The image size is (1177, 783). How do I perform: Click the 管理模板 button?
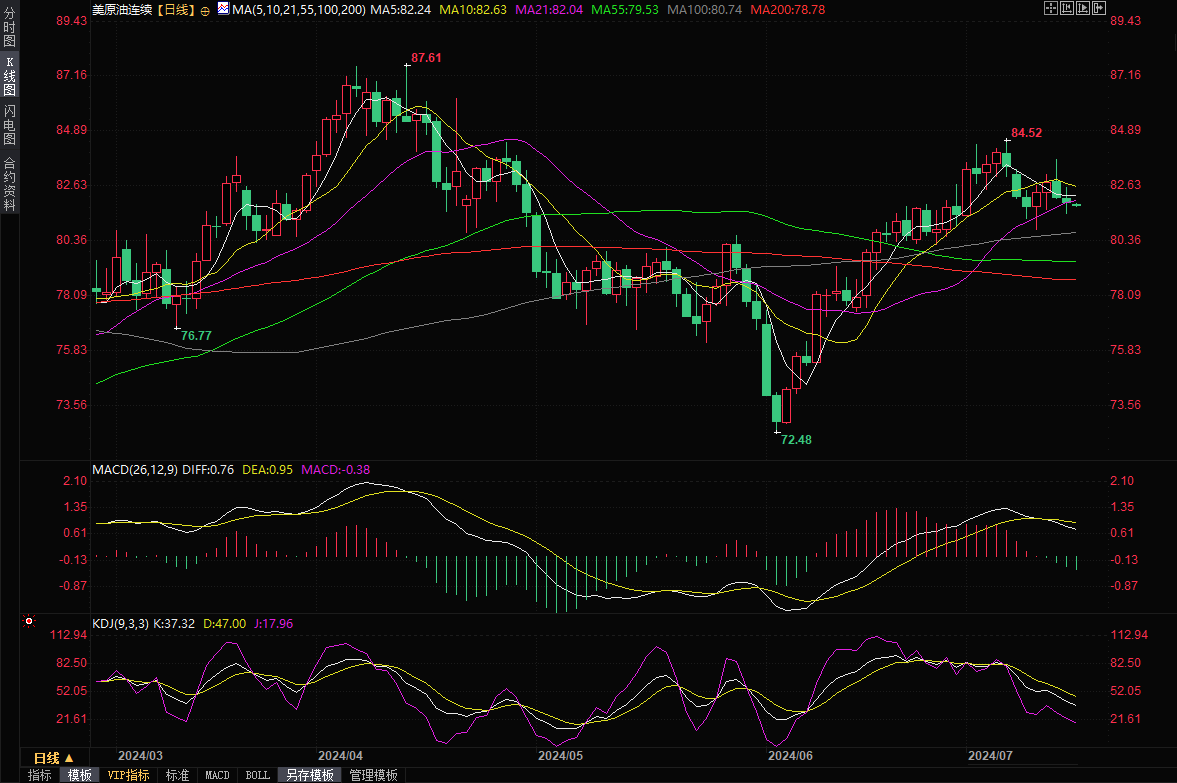pyautogui.click(x=373, y=775)
